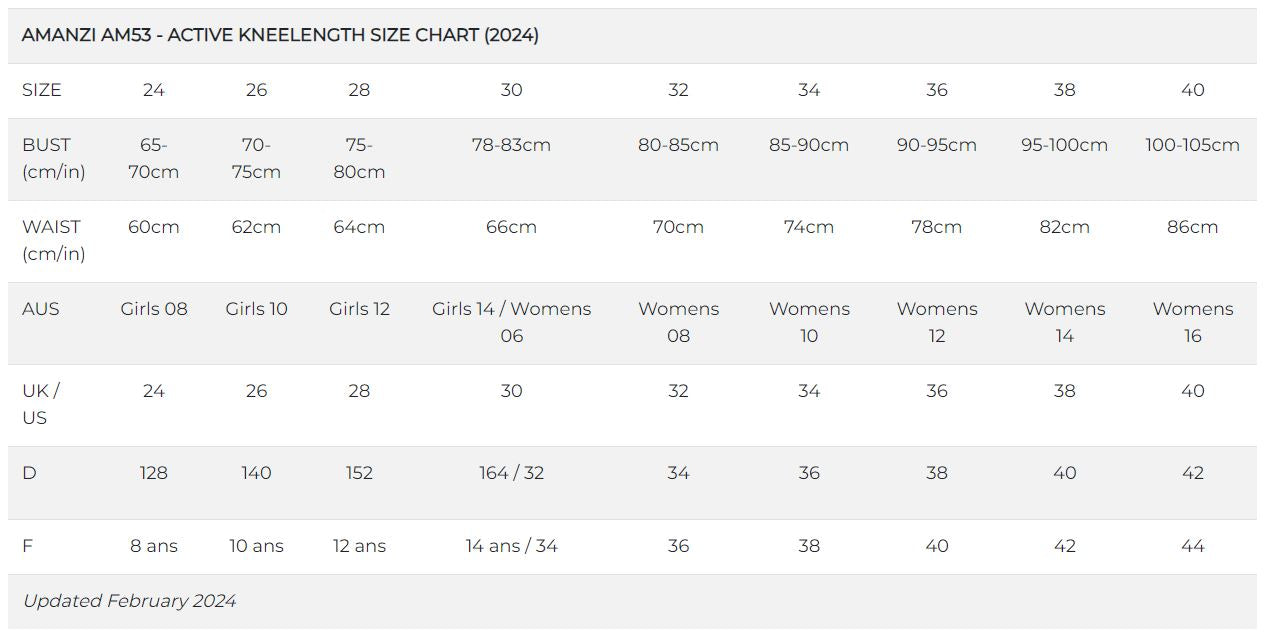Viewport: 1268px width, 643px height.
Task: Select the '8 ans' French size cell
Action: pyautogui.click(x=154, y=546)
